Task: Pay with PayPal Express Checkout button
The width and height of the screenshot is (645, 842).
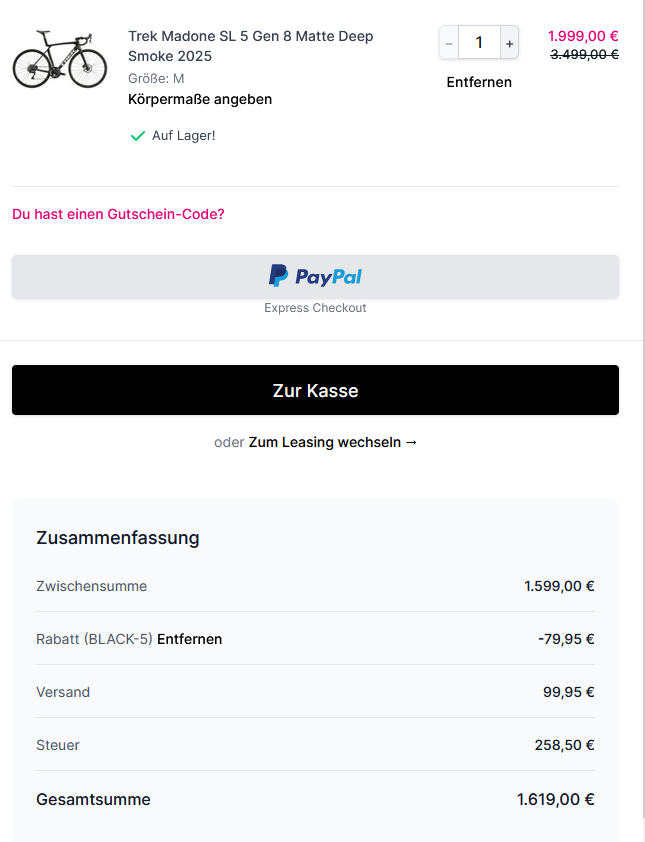Action: (315, 277)
